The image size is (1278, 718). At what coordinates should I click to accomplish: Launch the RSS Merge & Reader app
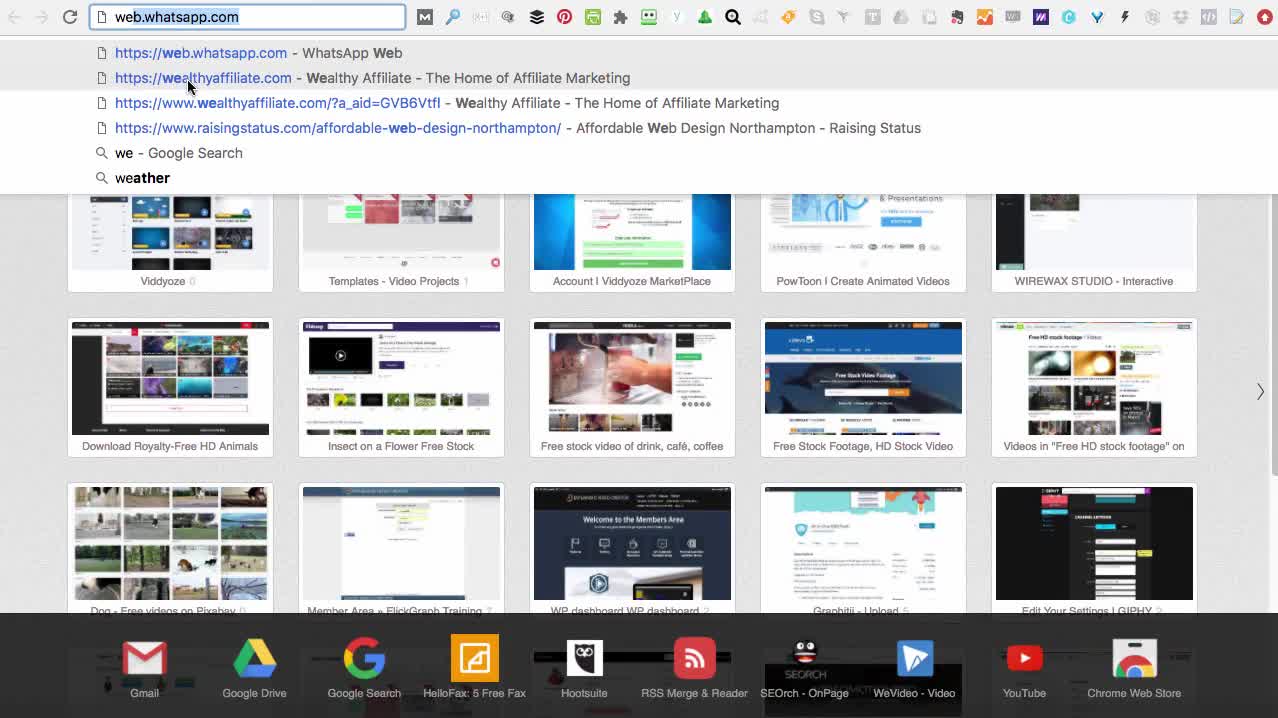pyautogui.click(x=694, y=668)
